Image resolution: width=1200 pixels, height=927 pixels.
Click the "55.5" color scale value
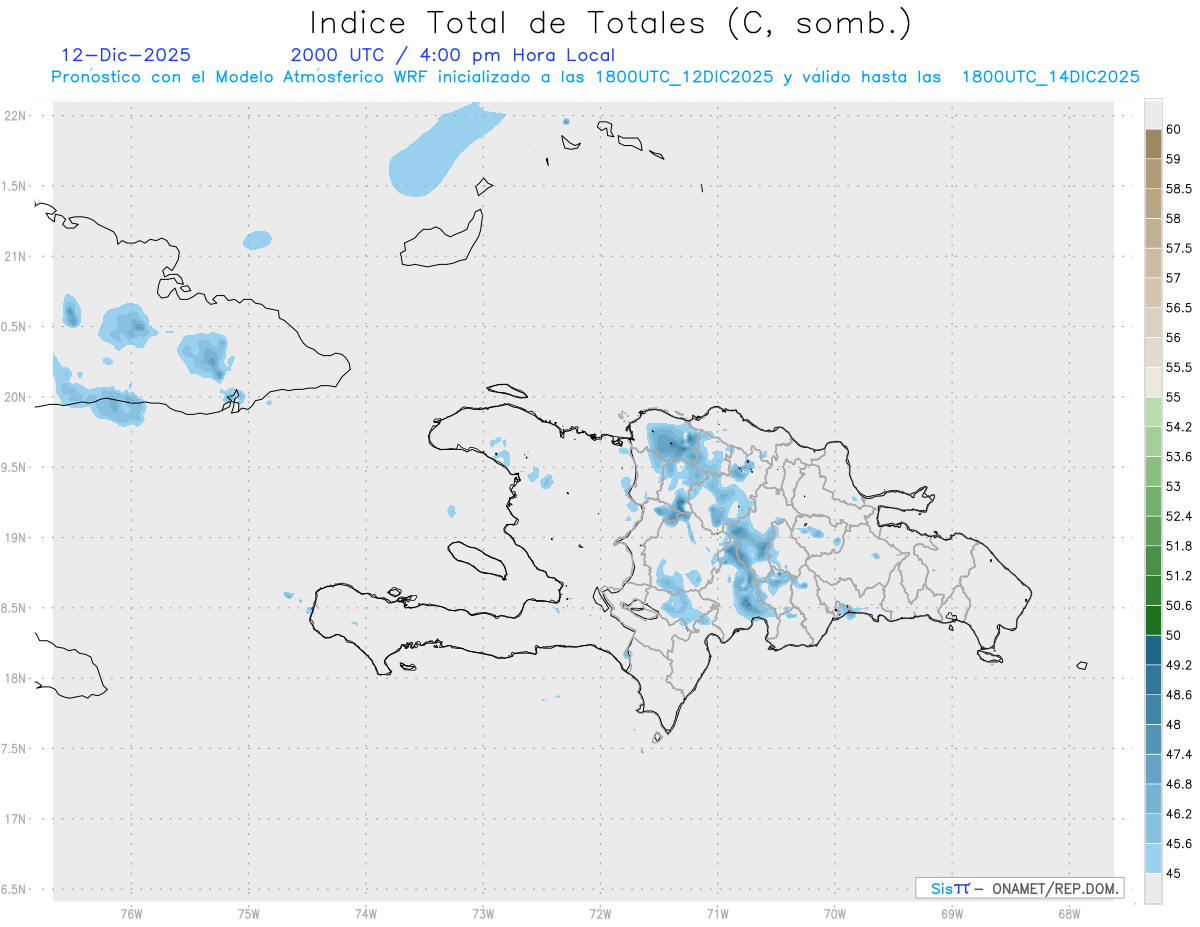pos(1179,367)
